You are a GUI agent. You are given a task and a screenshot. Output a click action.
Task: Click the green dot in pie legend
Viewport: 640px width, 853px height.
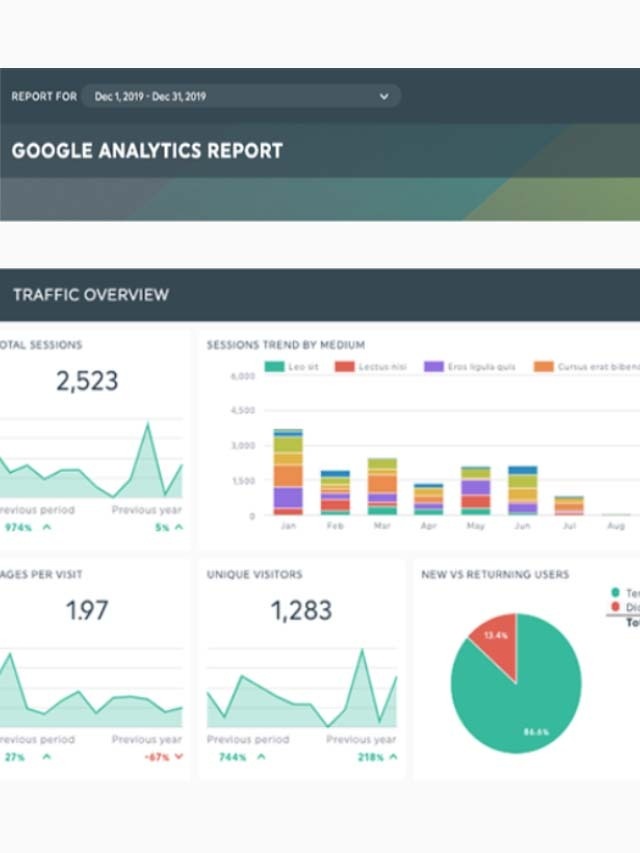(x=616, y=592)
